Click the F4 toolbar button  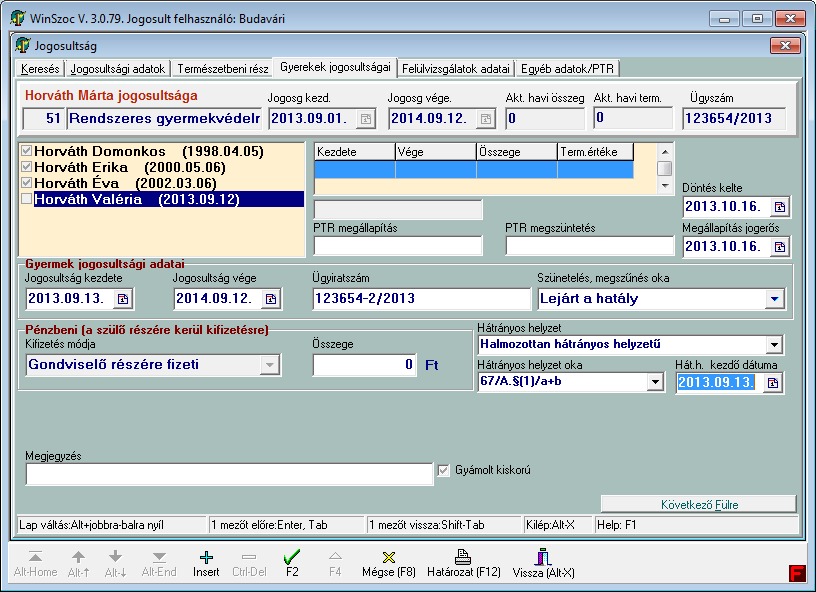pos(335,563)
